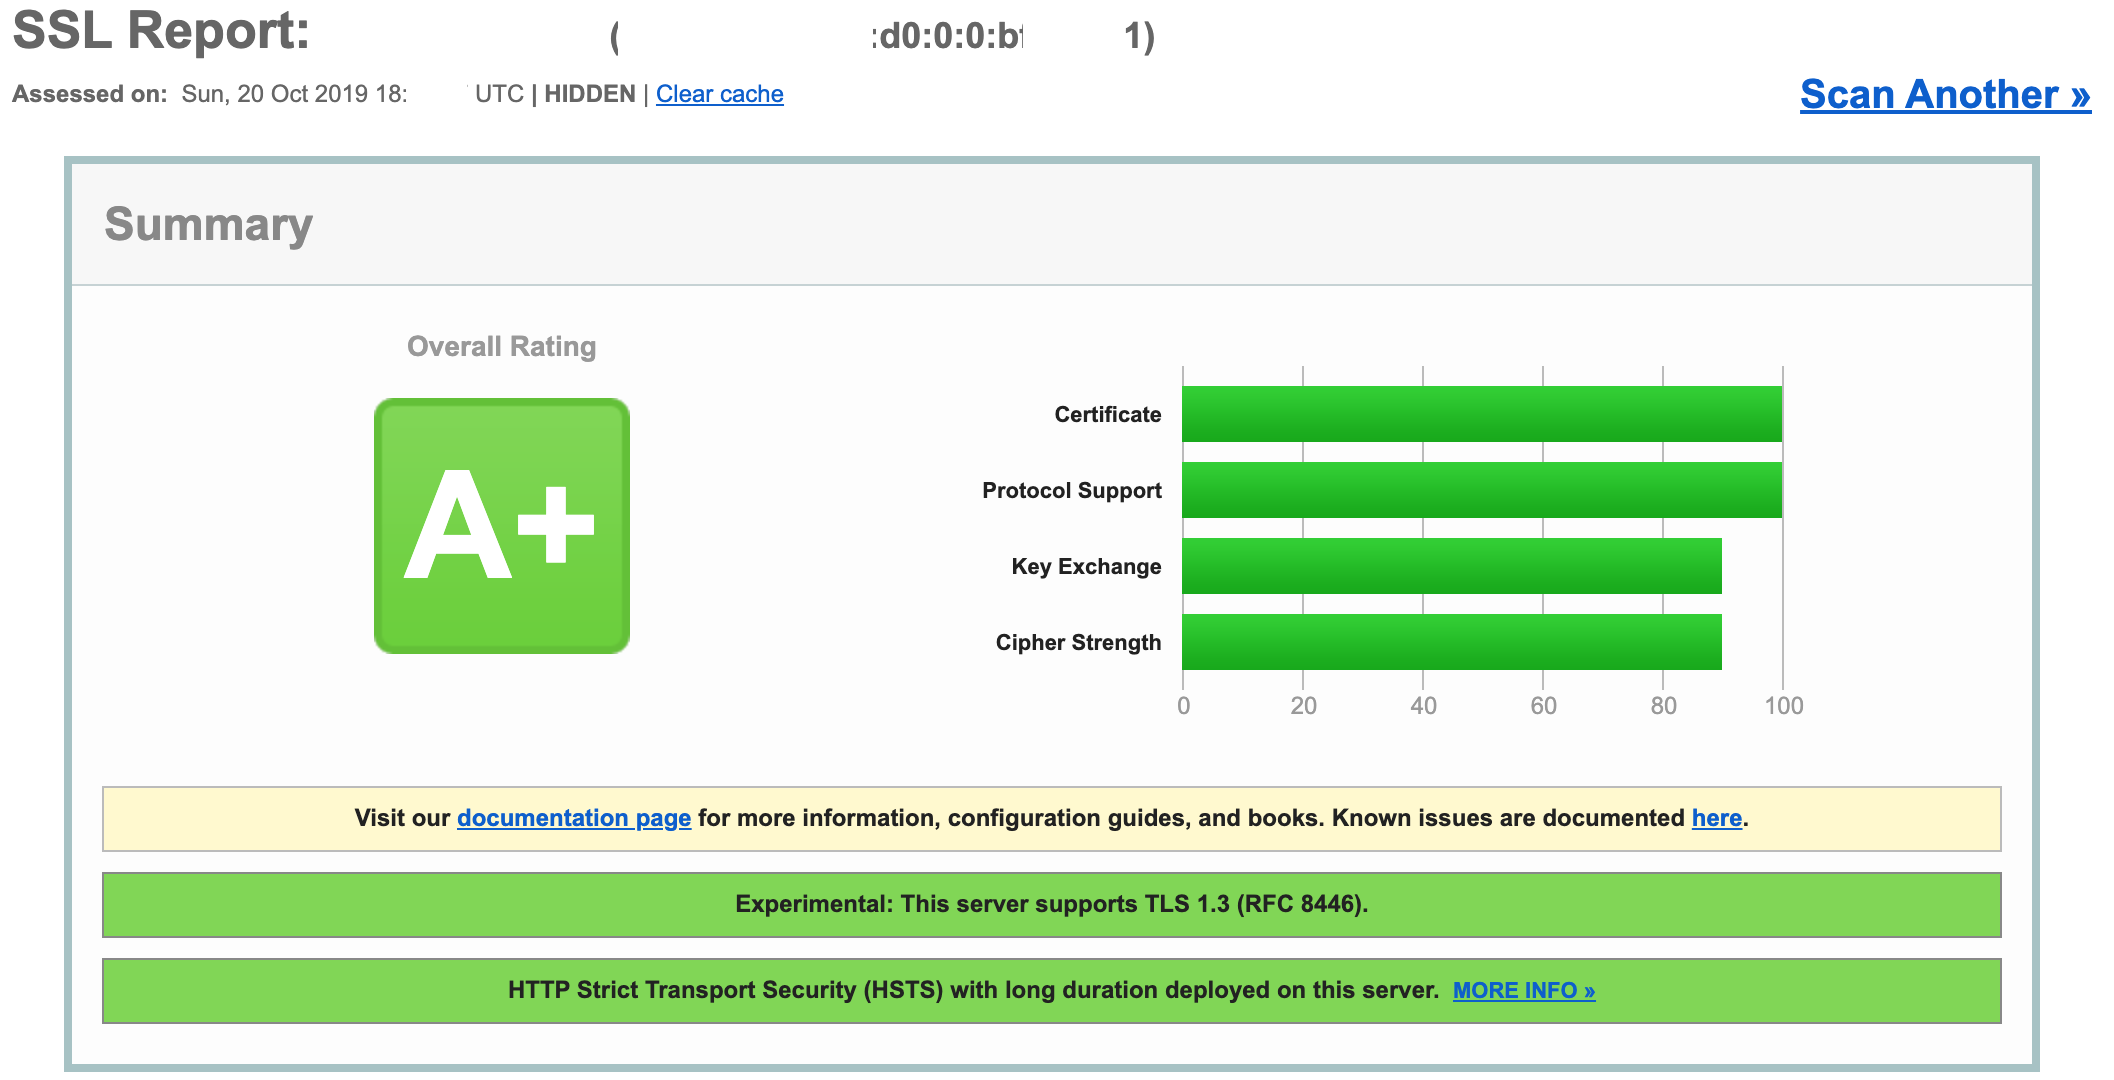Viewport: 2114px width, 1080px height.
Task: Click the HIDDEN status label
Action: click(588, 93)
